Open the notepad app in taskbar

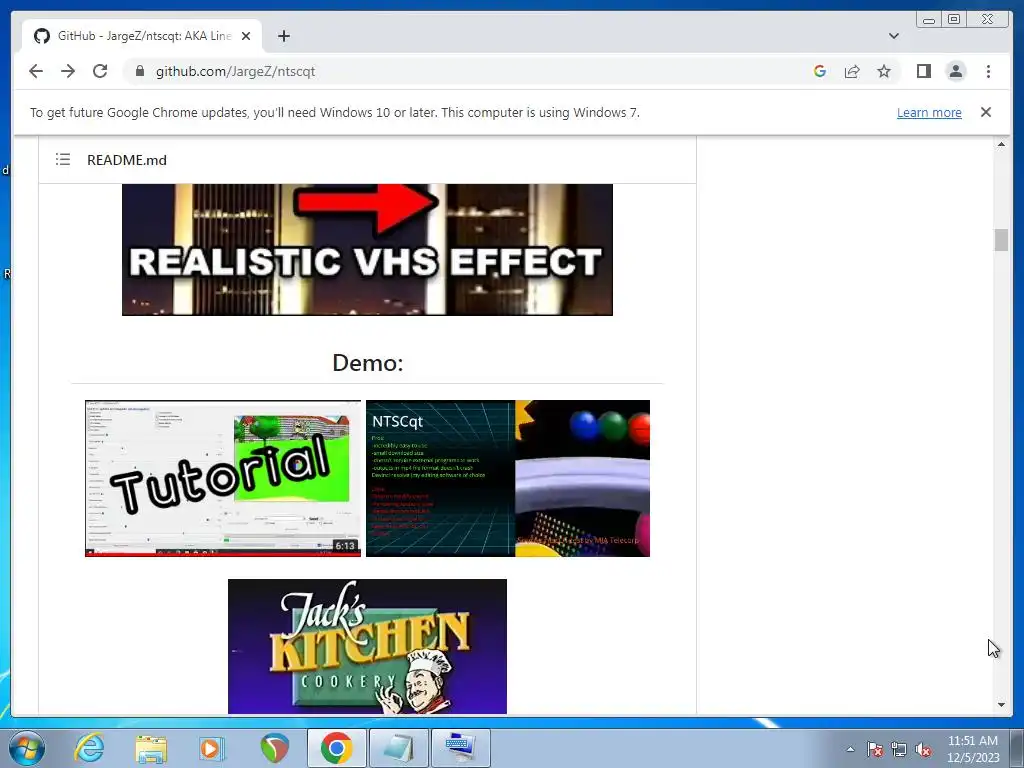(x=398, y=748)
